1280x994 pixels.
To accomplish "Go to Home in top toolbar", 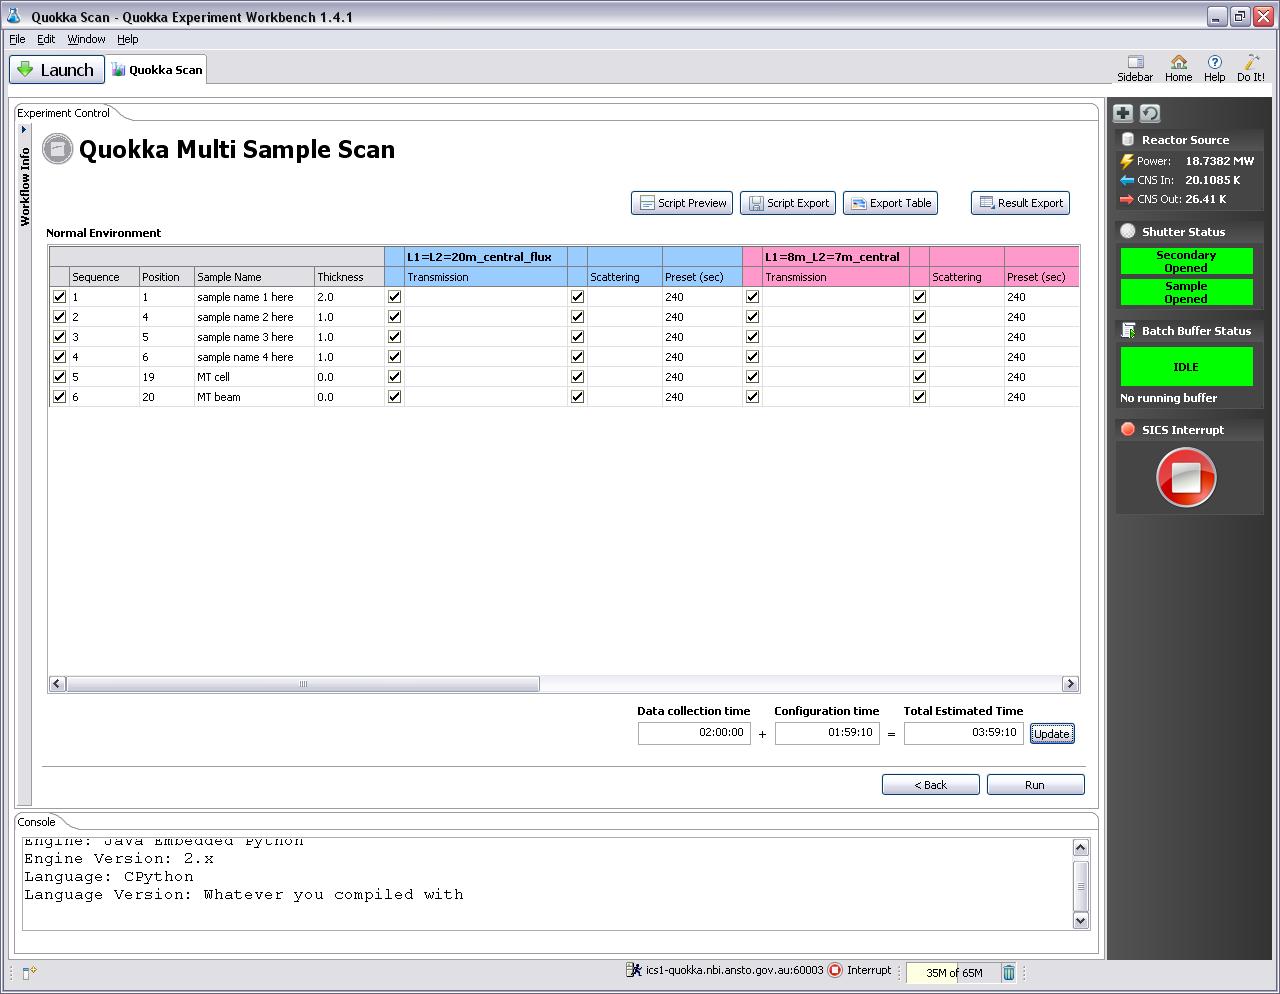I will [x=1178, y=68].
